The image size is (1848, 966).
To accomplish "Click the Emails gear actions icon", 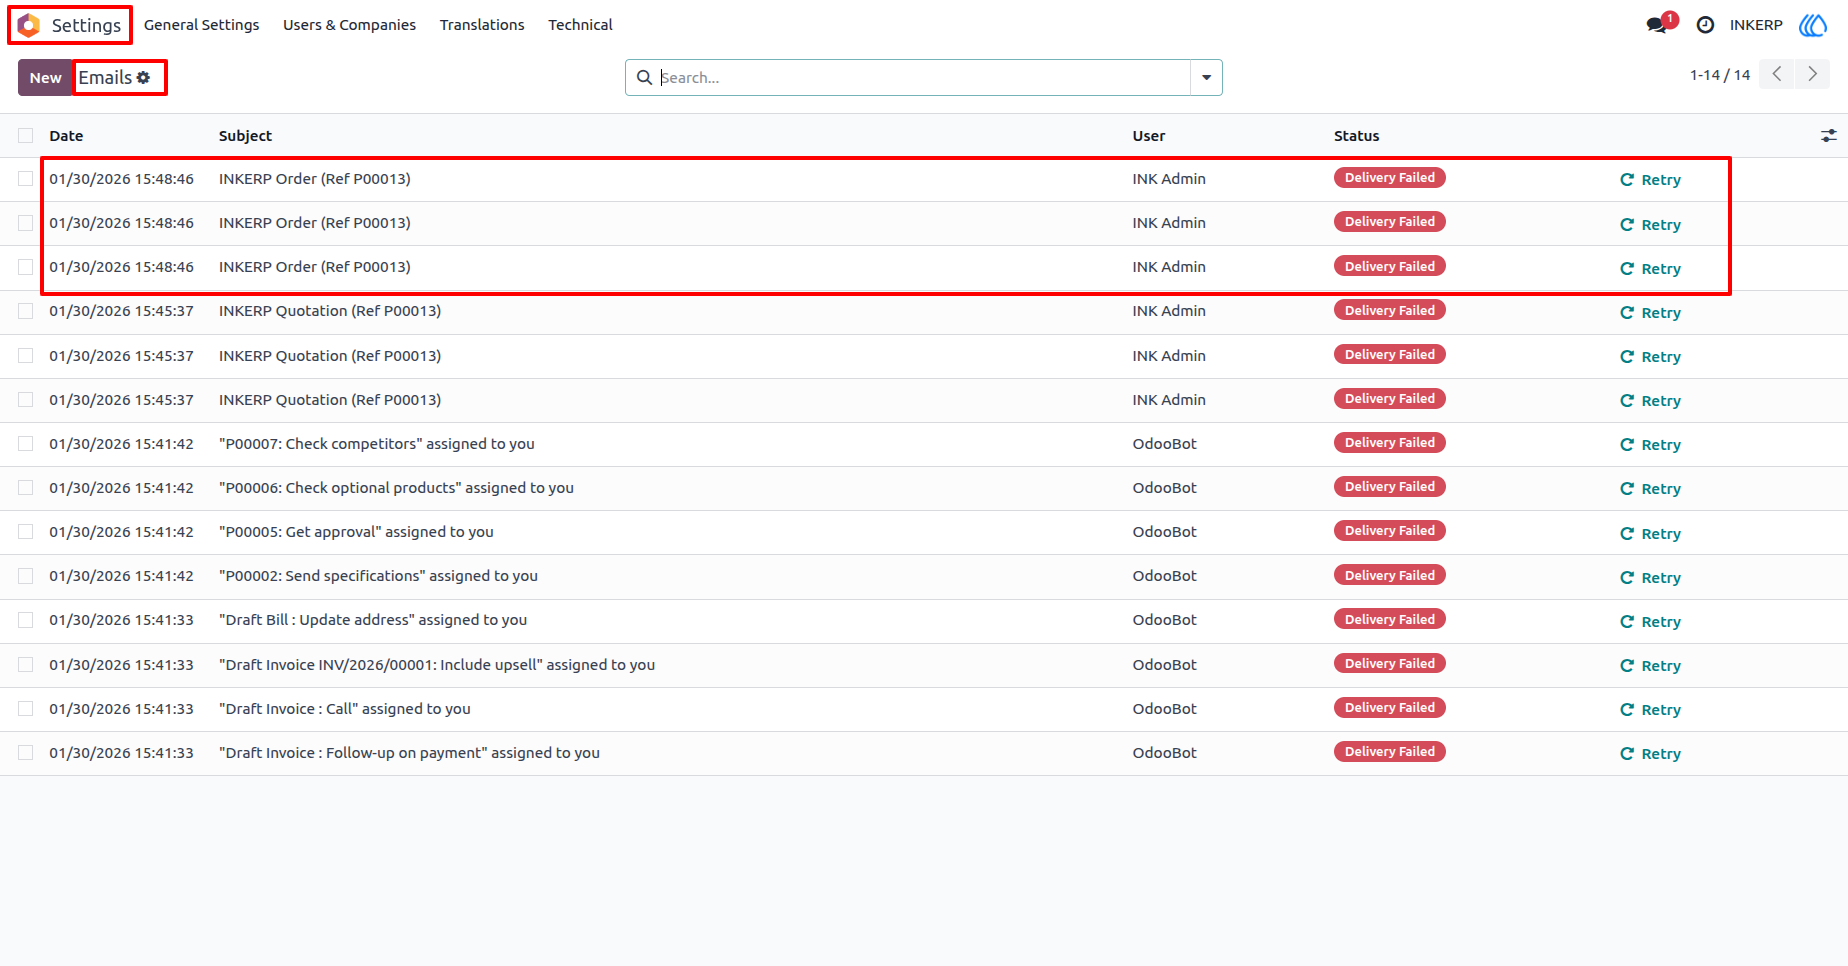I will (x=143, y=77).
